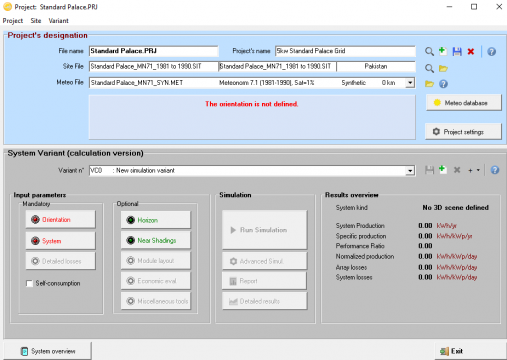Open meteo file with folder icon

tap(429, 84)
